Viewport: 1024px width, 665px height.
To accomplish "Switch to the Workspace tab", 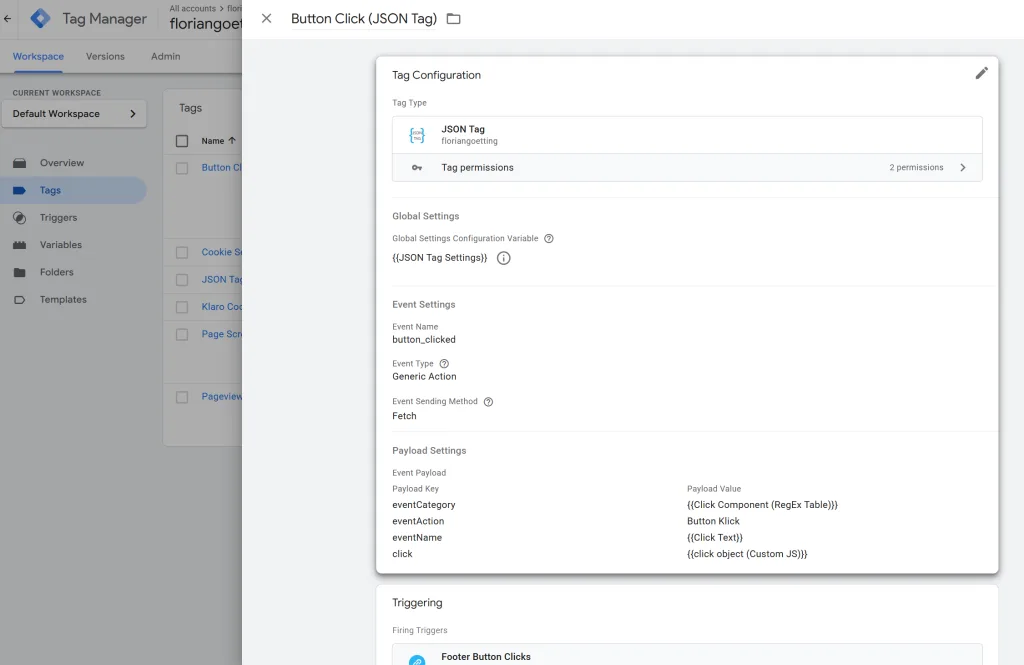I will pyautogui.click(x=39, y=57).
